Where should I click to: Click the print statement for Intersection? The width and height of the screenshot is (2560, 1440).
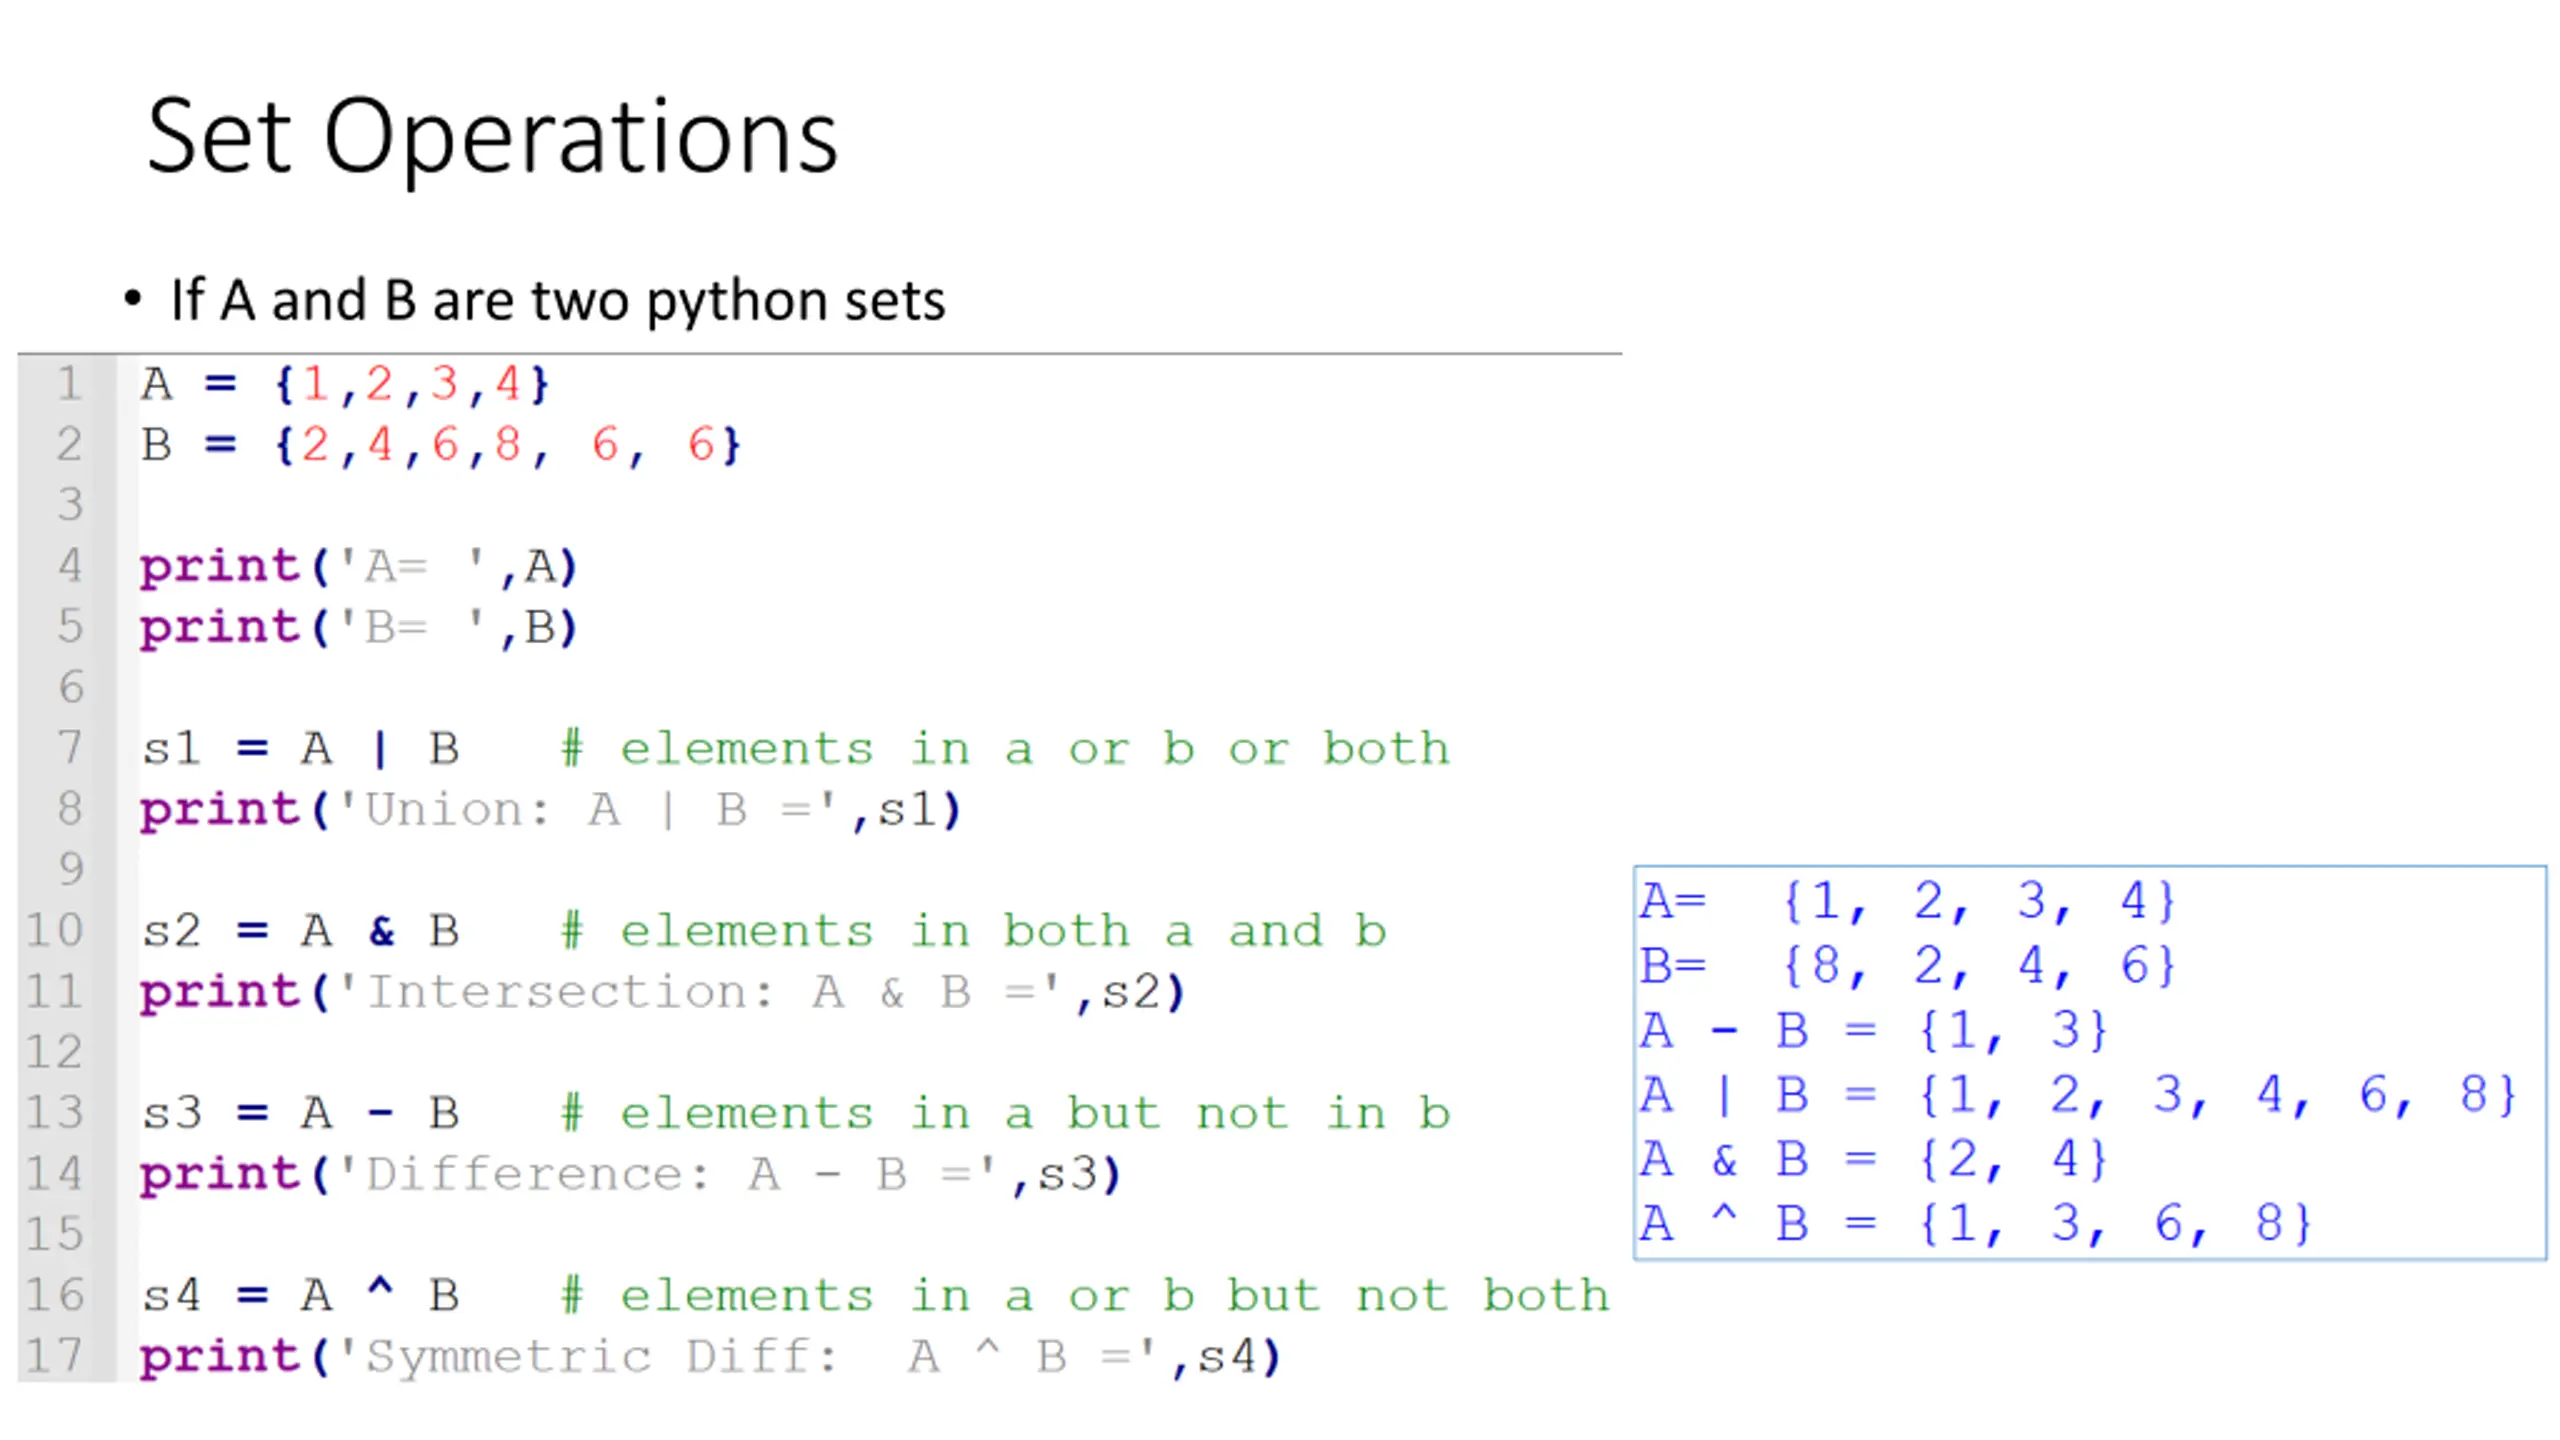[662, 992]
